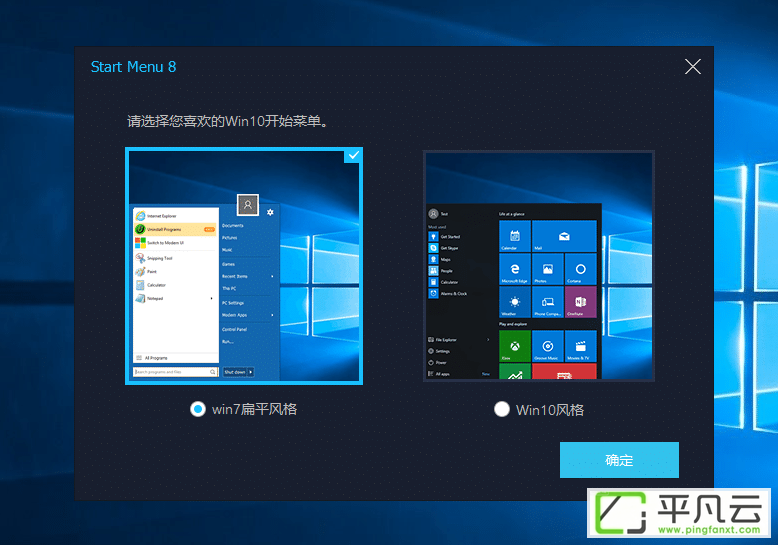
Task: Click the OneNote purple tile in preview
Action: click(581, 302)
